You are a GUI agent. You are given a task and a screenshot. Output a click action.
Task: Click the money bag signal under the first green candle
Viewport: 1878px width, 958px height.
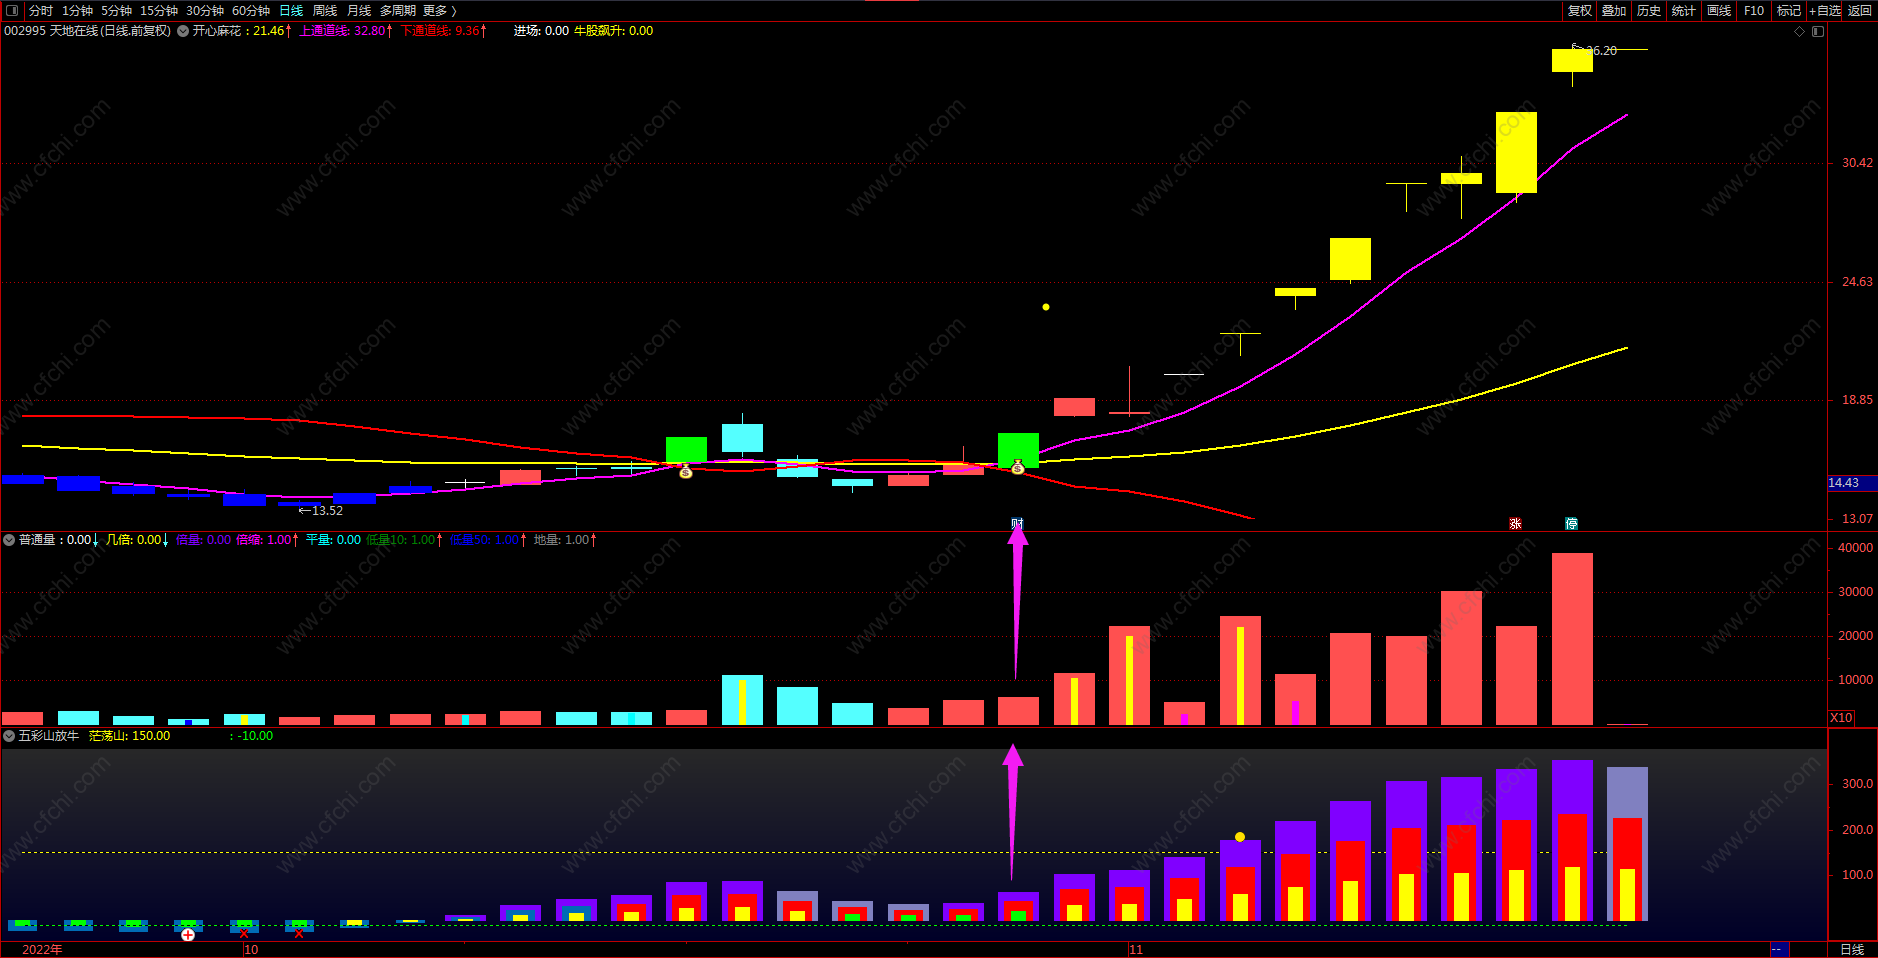pos(686,471)
